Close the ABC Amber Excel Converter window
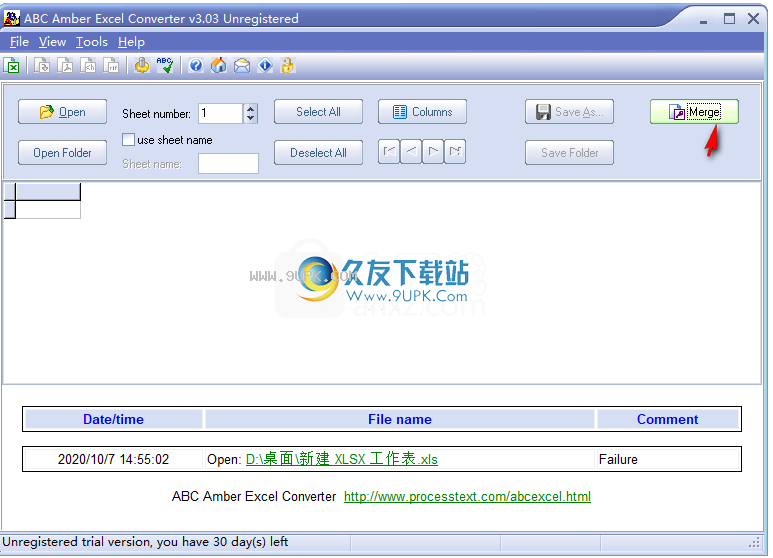Image resolution: width=773 pixels, height=558 pixels. tap(753, 19)
